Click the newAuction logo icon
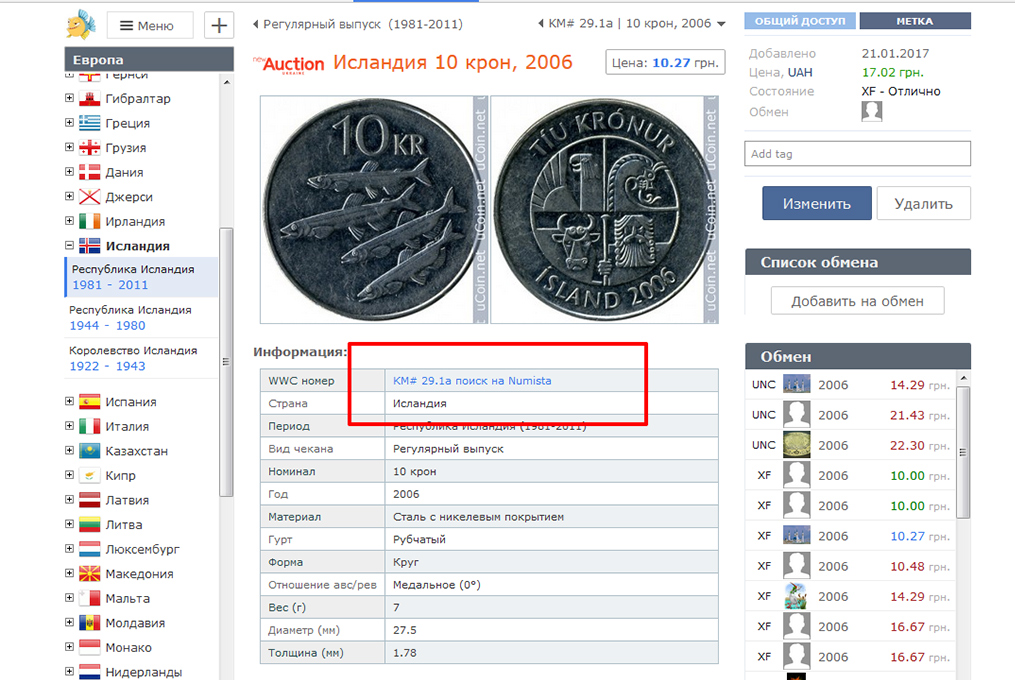The image size is (1015, 680). 289,63
